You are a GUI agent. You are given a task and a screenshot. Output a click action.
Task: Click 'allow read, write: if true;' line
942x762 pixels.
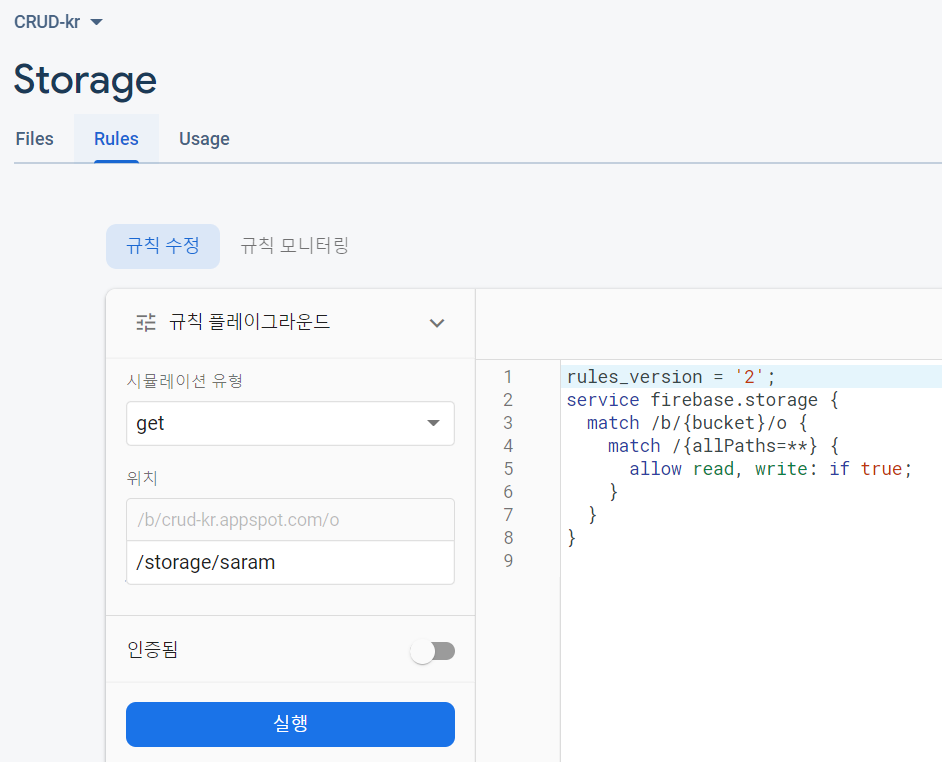pos(771,469)
